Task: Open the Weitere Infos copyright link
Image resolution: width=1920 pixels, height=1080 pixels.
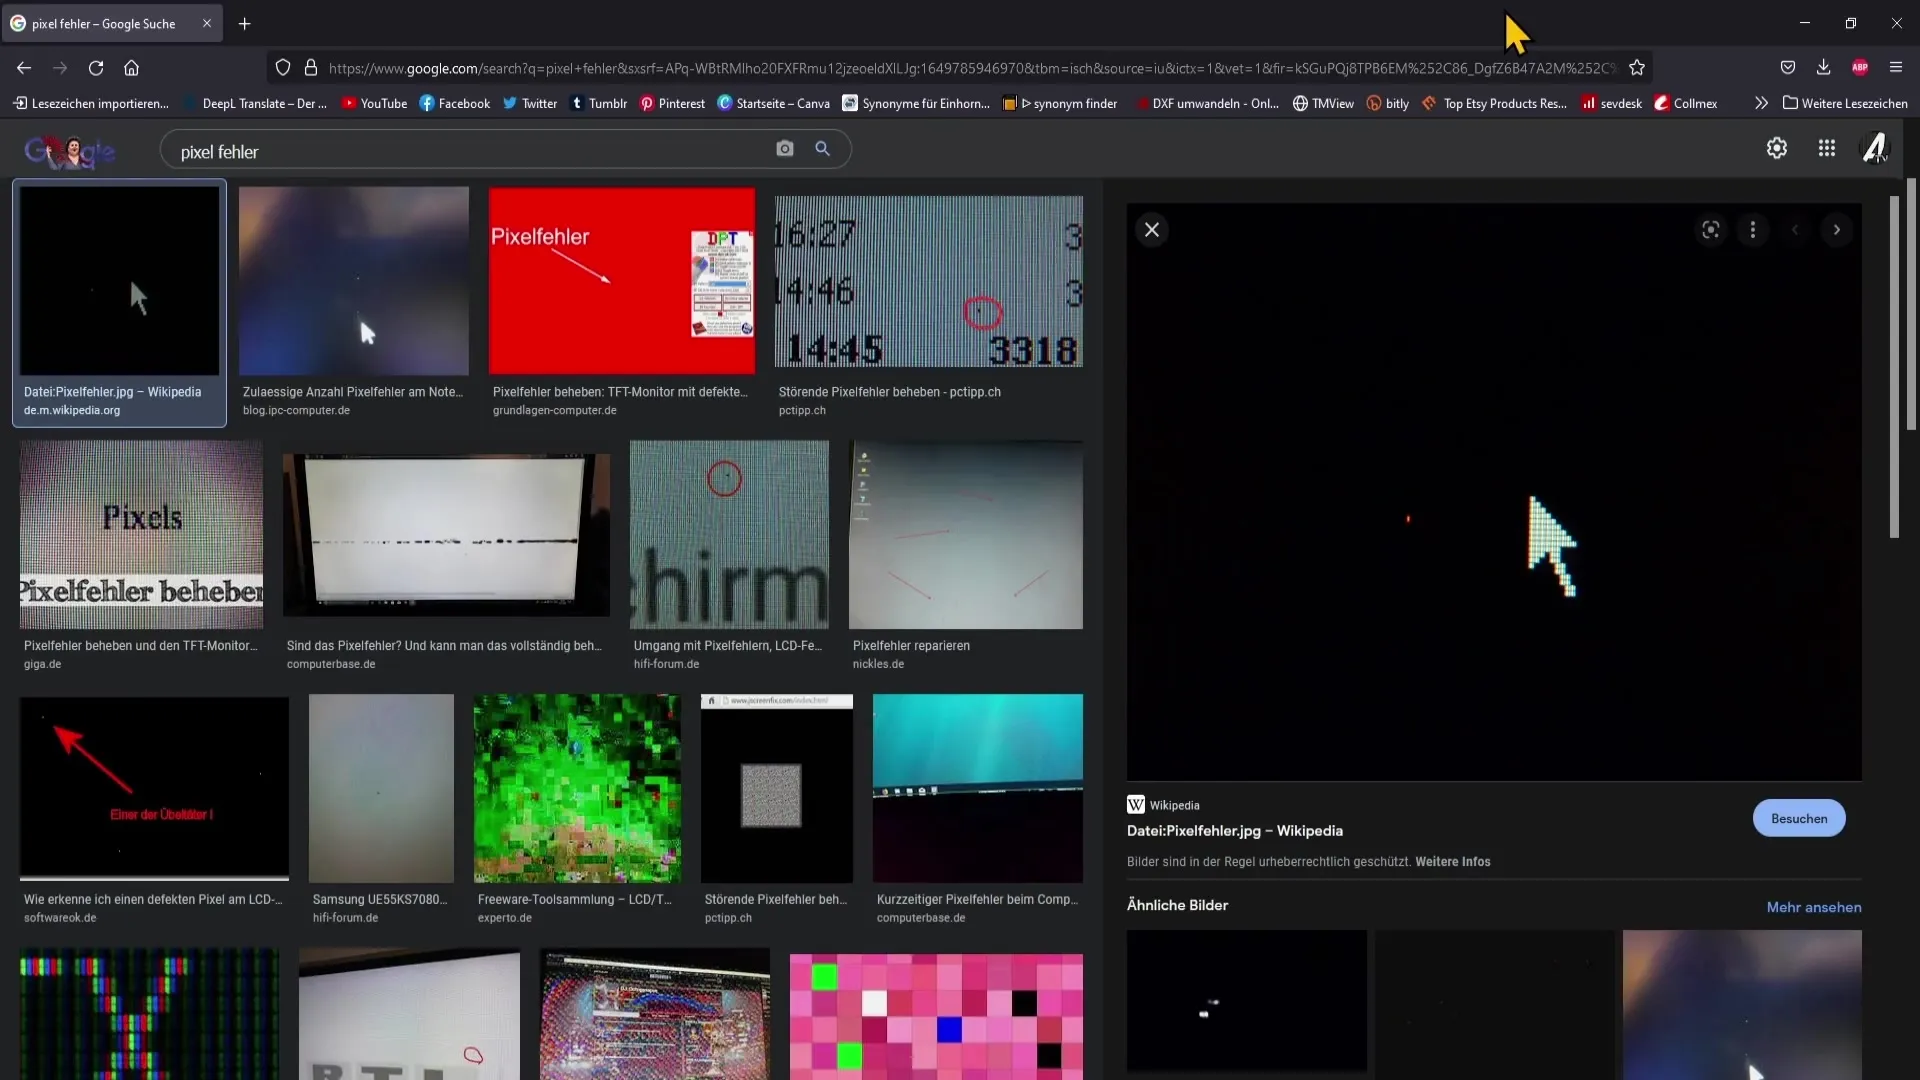Action: coord(1452,861)
